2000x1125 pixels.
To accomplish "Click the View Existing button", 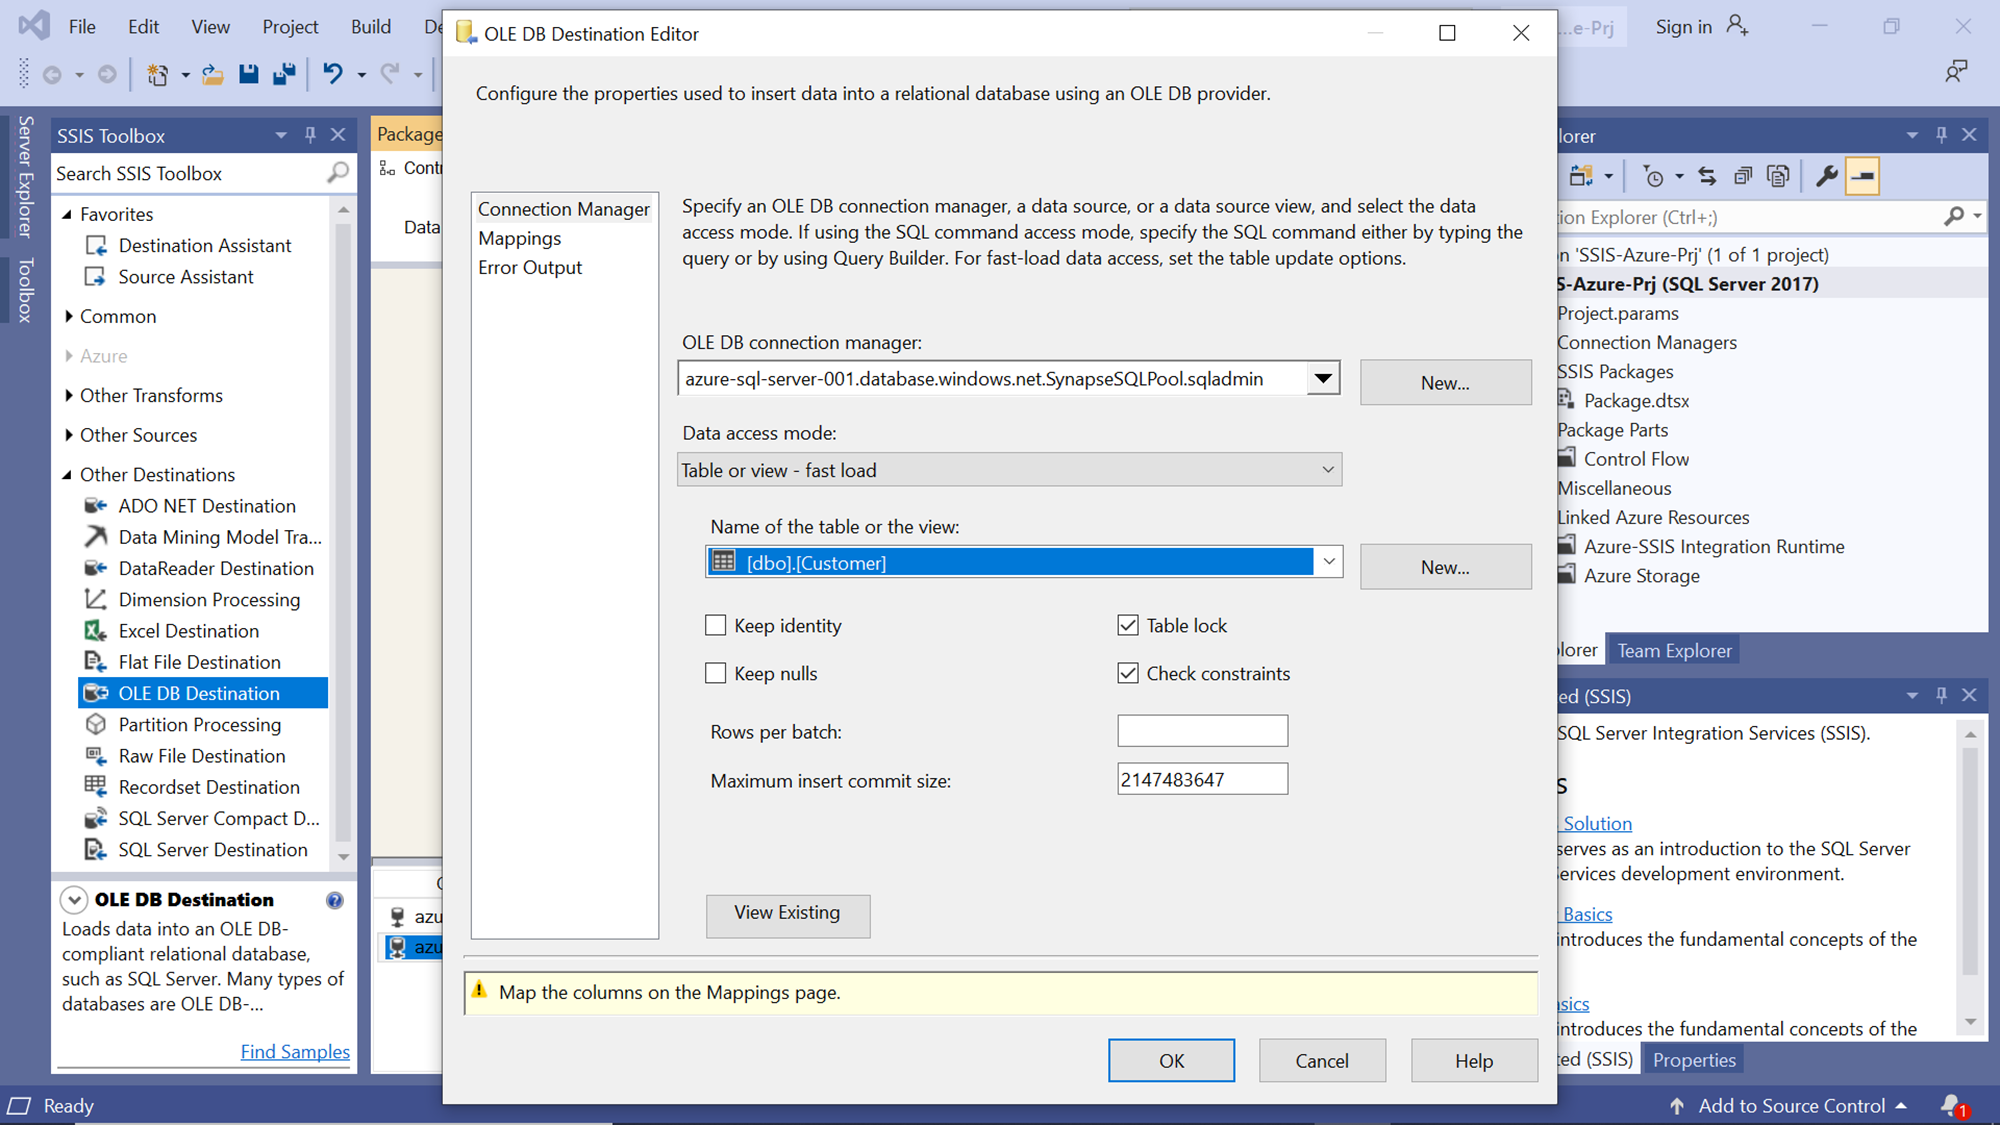I will tap(787, 913).
